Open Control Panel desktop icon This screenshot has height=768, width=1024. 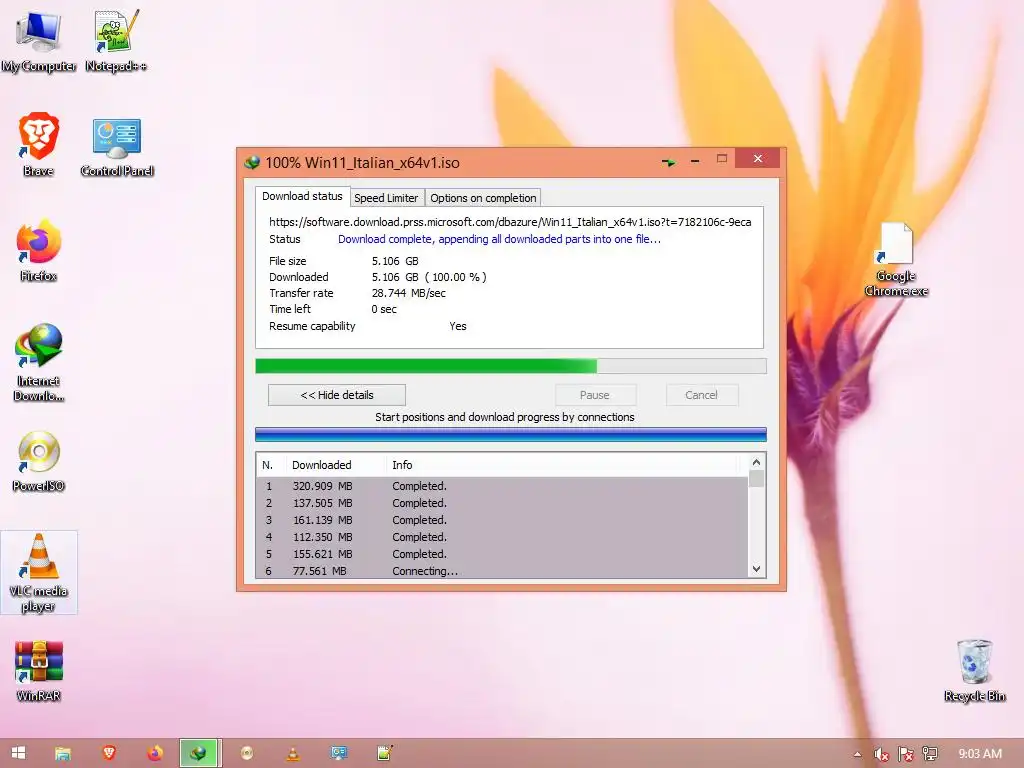point(117,147)
